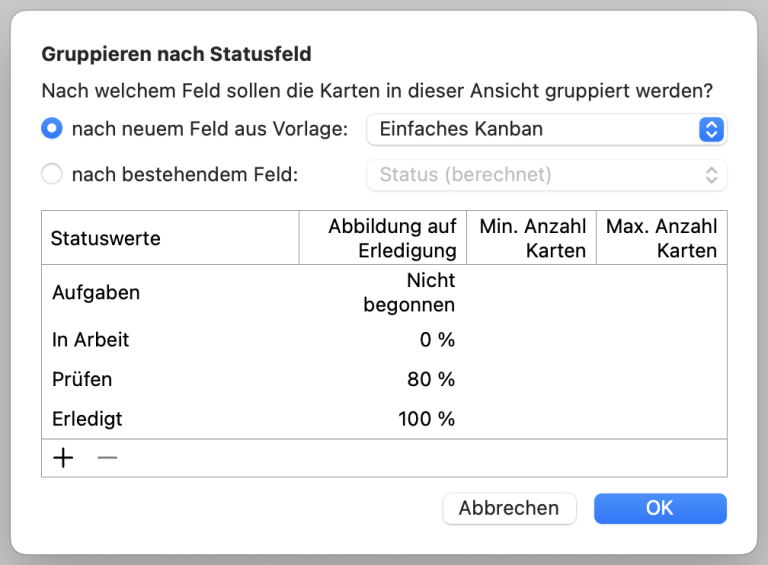Image resolution: width=768 pixels, height=565 pixels.
Task: Click the 'Abbildung auf Erledigung' column header
Action: 383,238
